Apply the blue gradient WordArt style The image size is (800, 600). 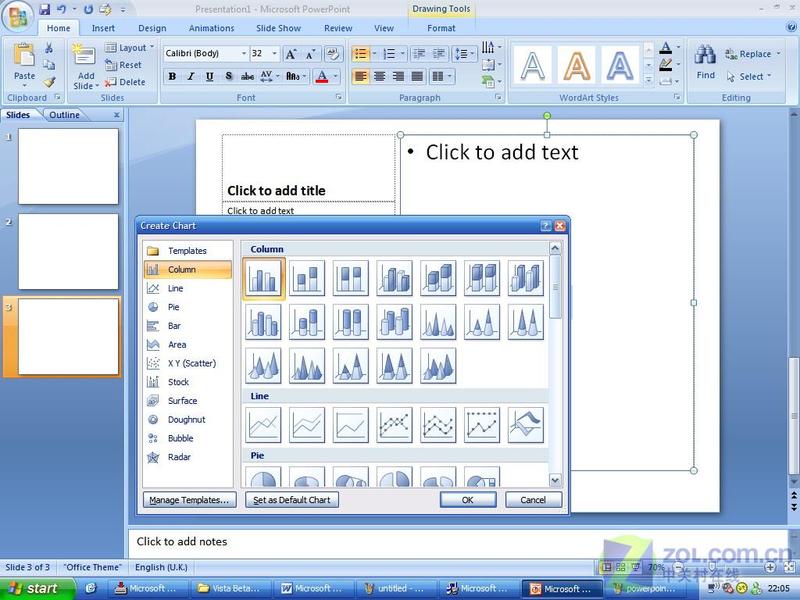[x=620, y=65]
